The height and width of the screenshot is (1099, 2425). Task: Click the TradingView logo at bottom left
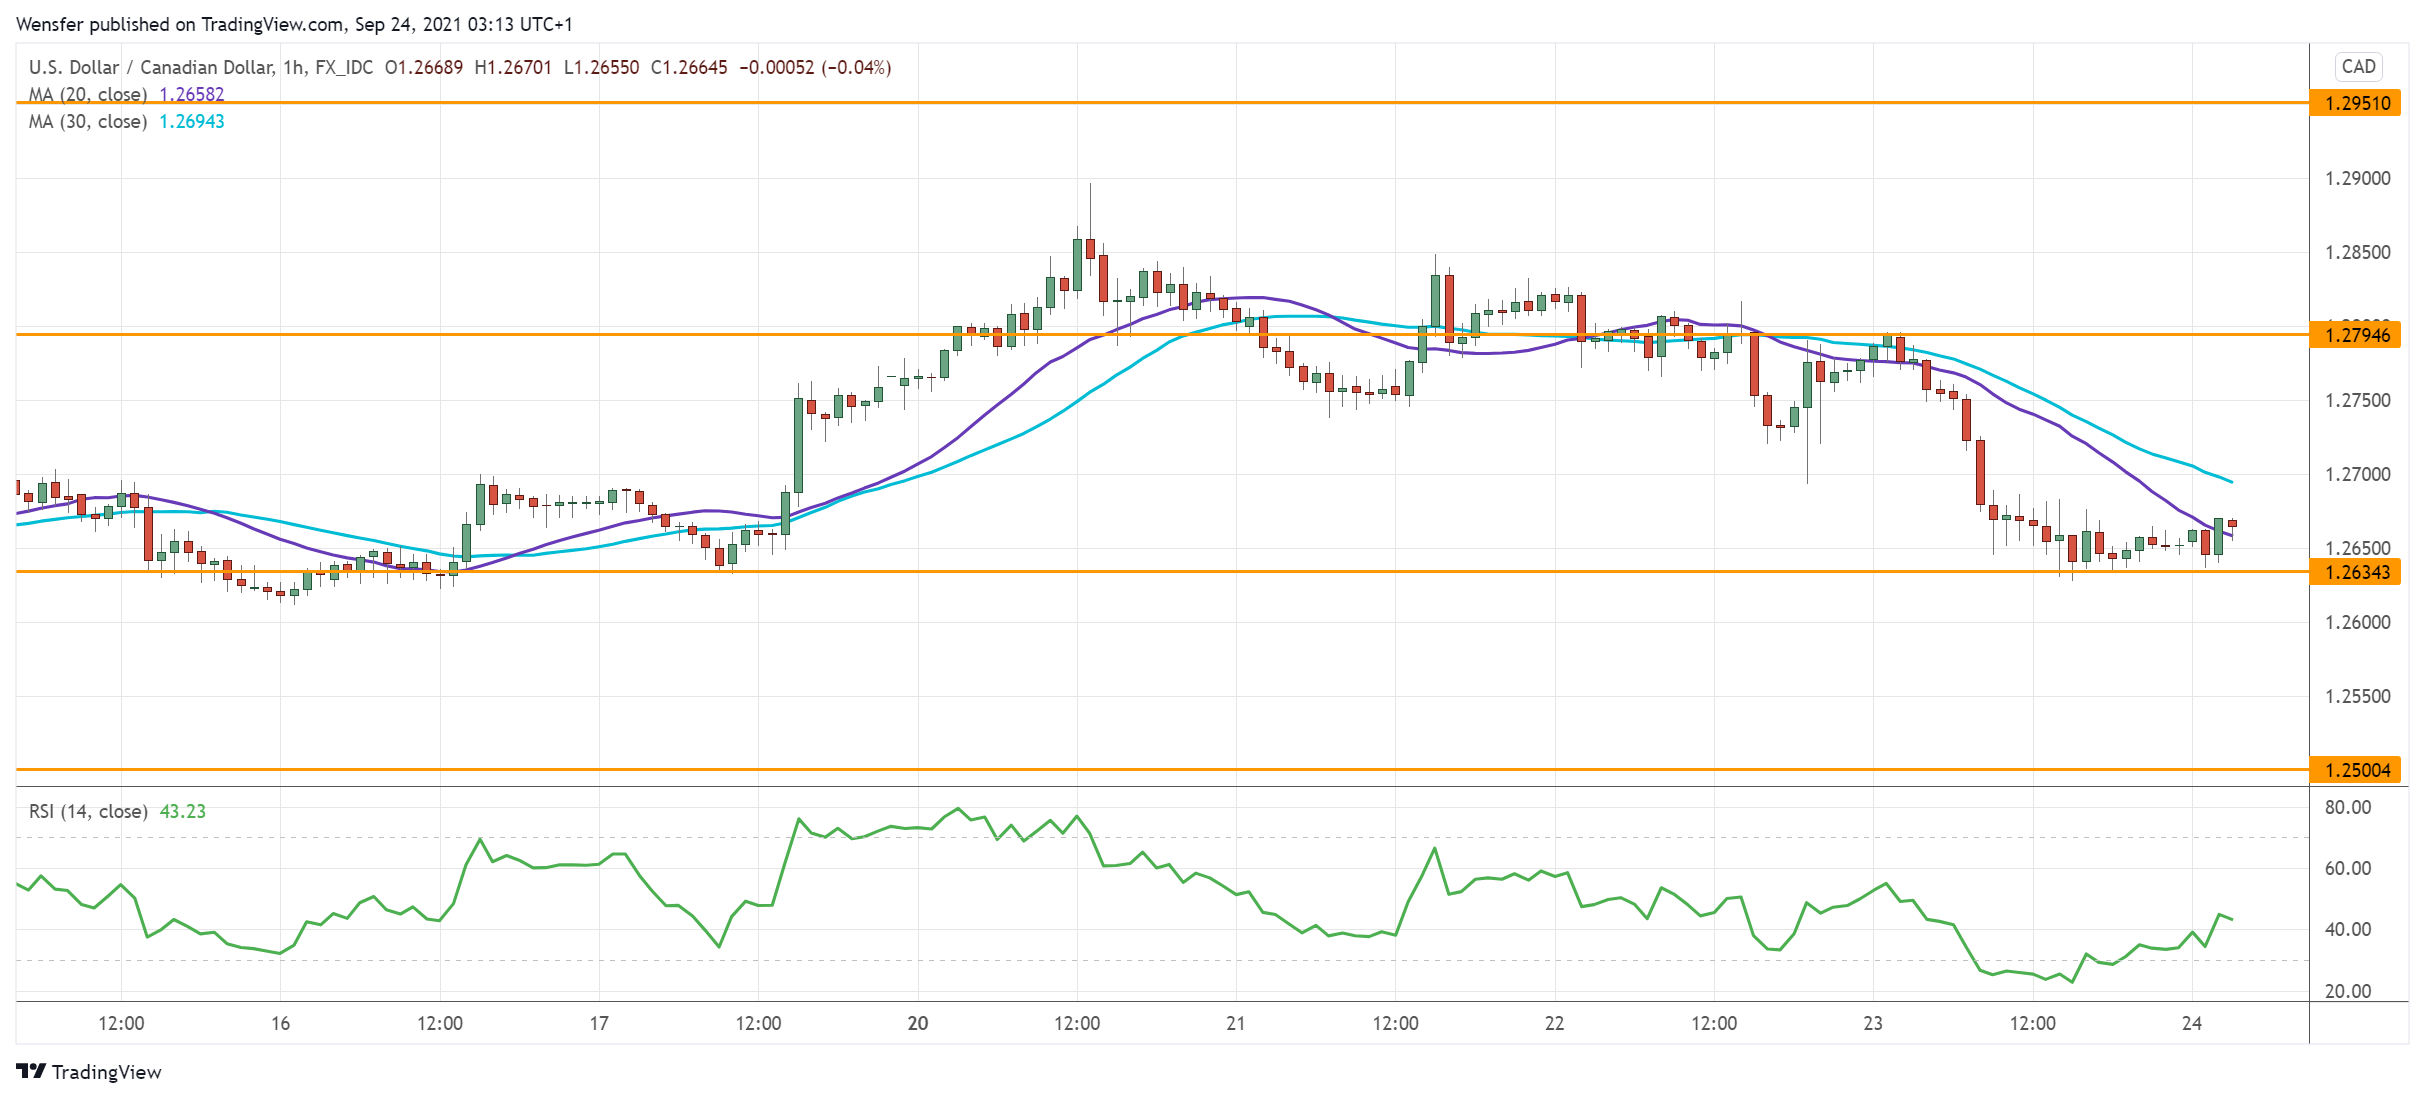click(x=96, y=1072)
